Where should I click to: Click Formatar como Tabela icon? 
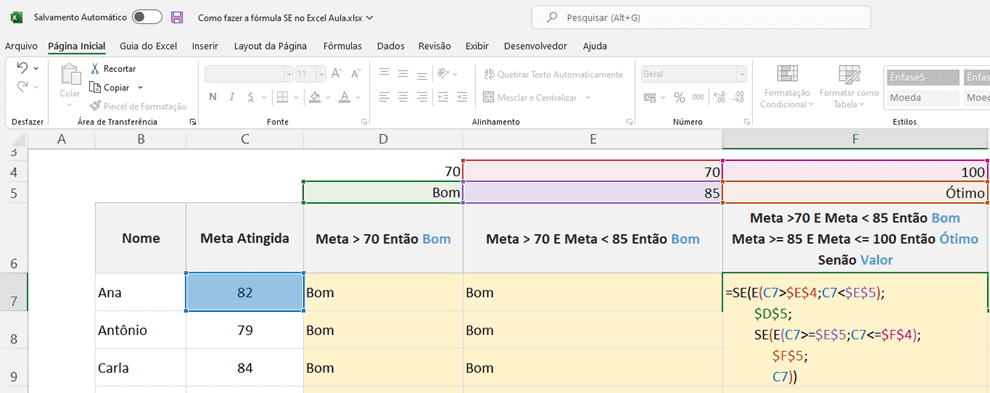849,75
